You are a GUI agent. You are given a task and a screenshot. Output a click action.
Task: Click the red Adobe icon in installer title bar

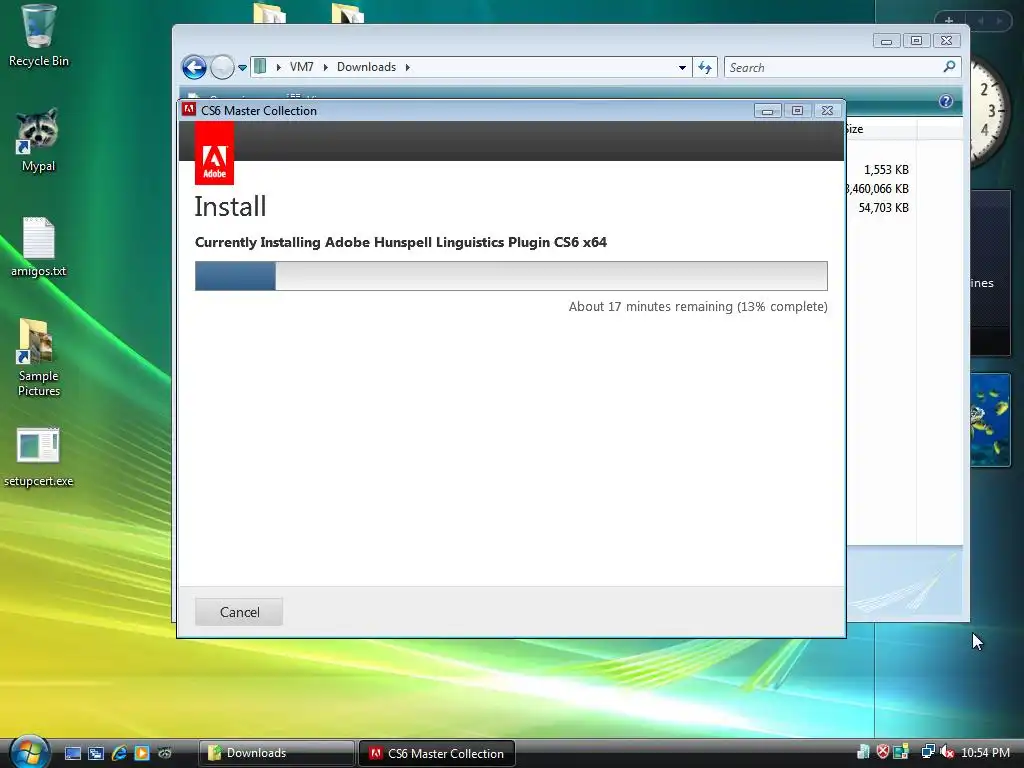click(x=189, y=110)
